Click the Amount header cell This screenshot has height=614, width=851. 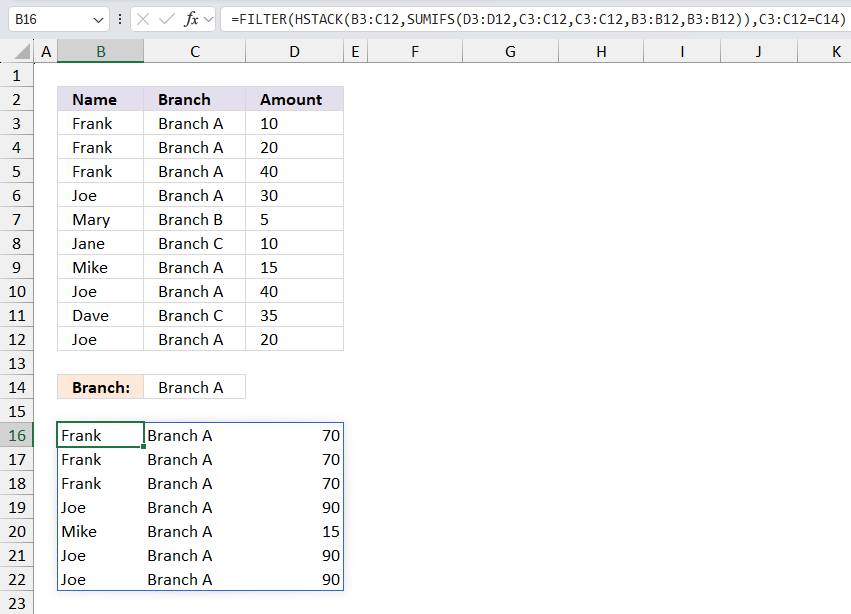[295, 99]
